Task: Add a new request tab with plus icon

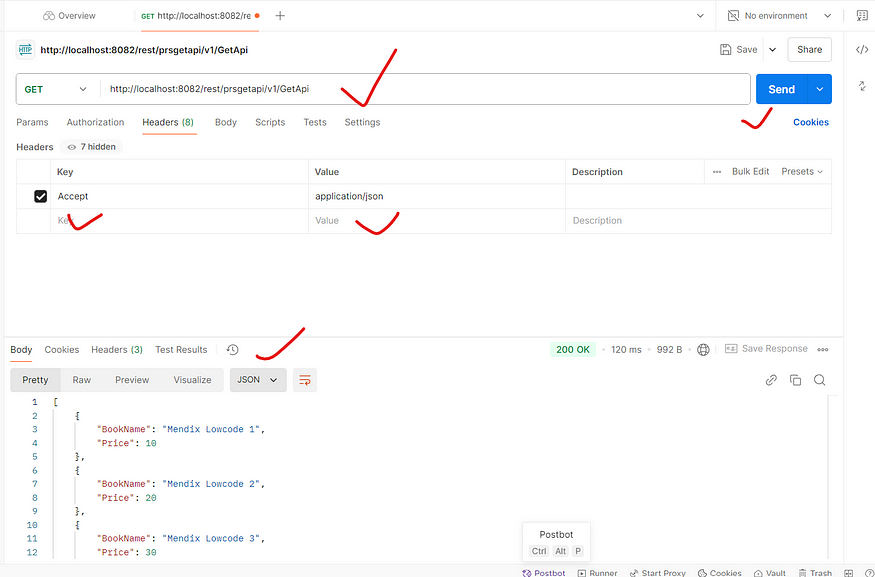Action: 280,16
